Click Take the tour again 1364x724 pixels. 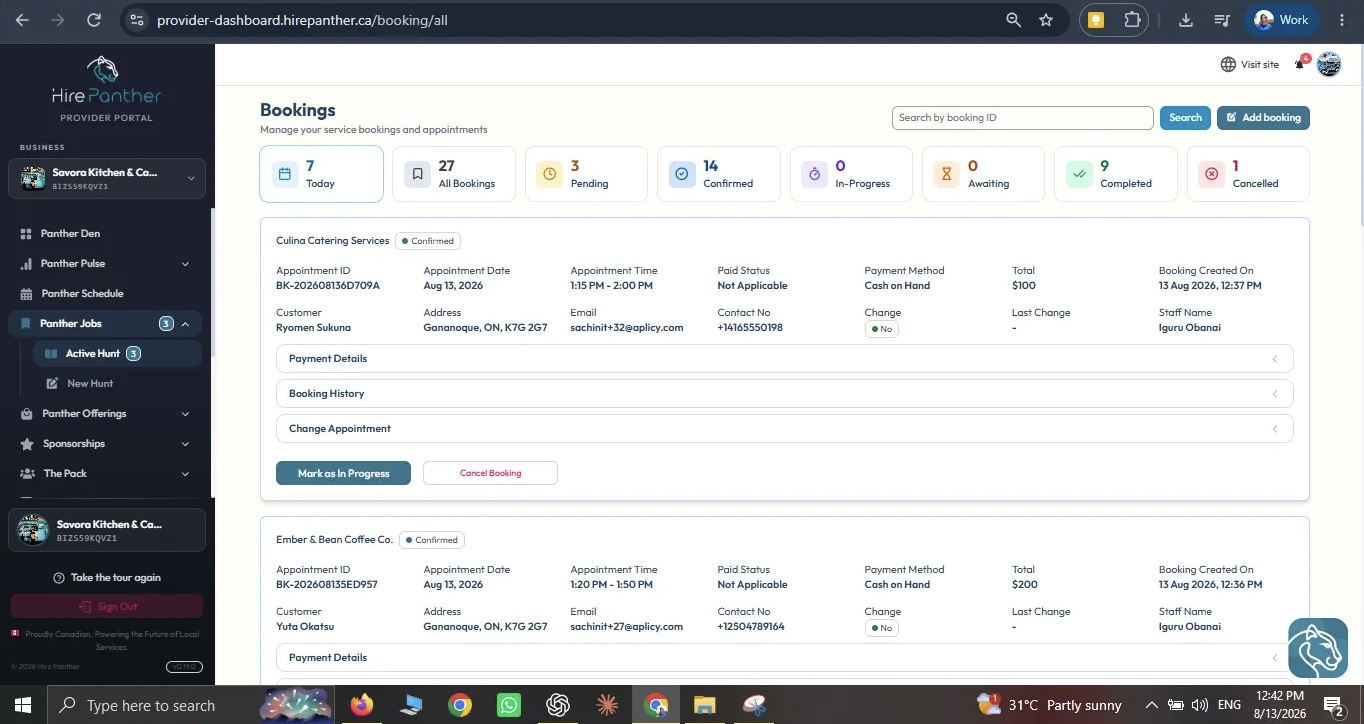tap(107, 577)
